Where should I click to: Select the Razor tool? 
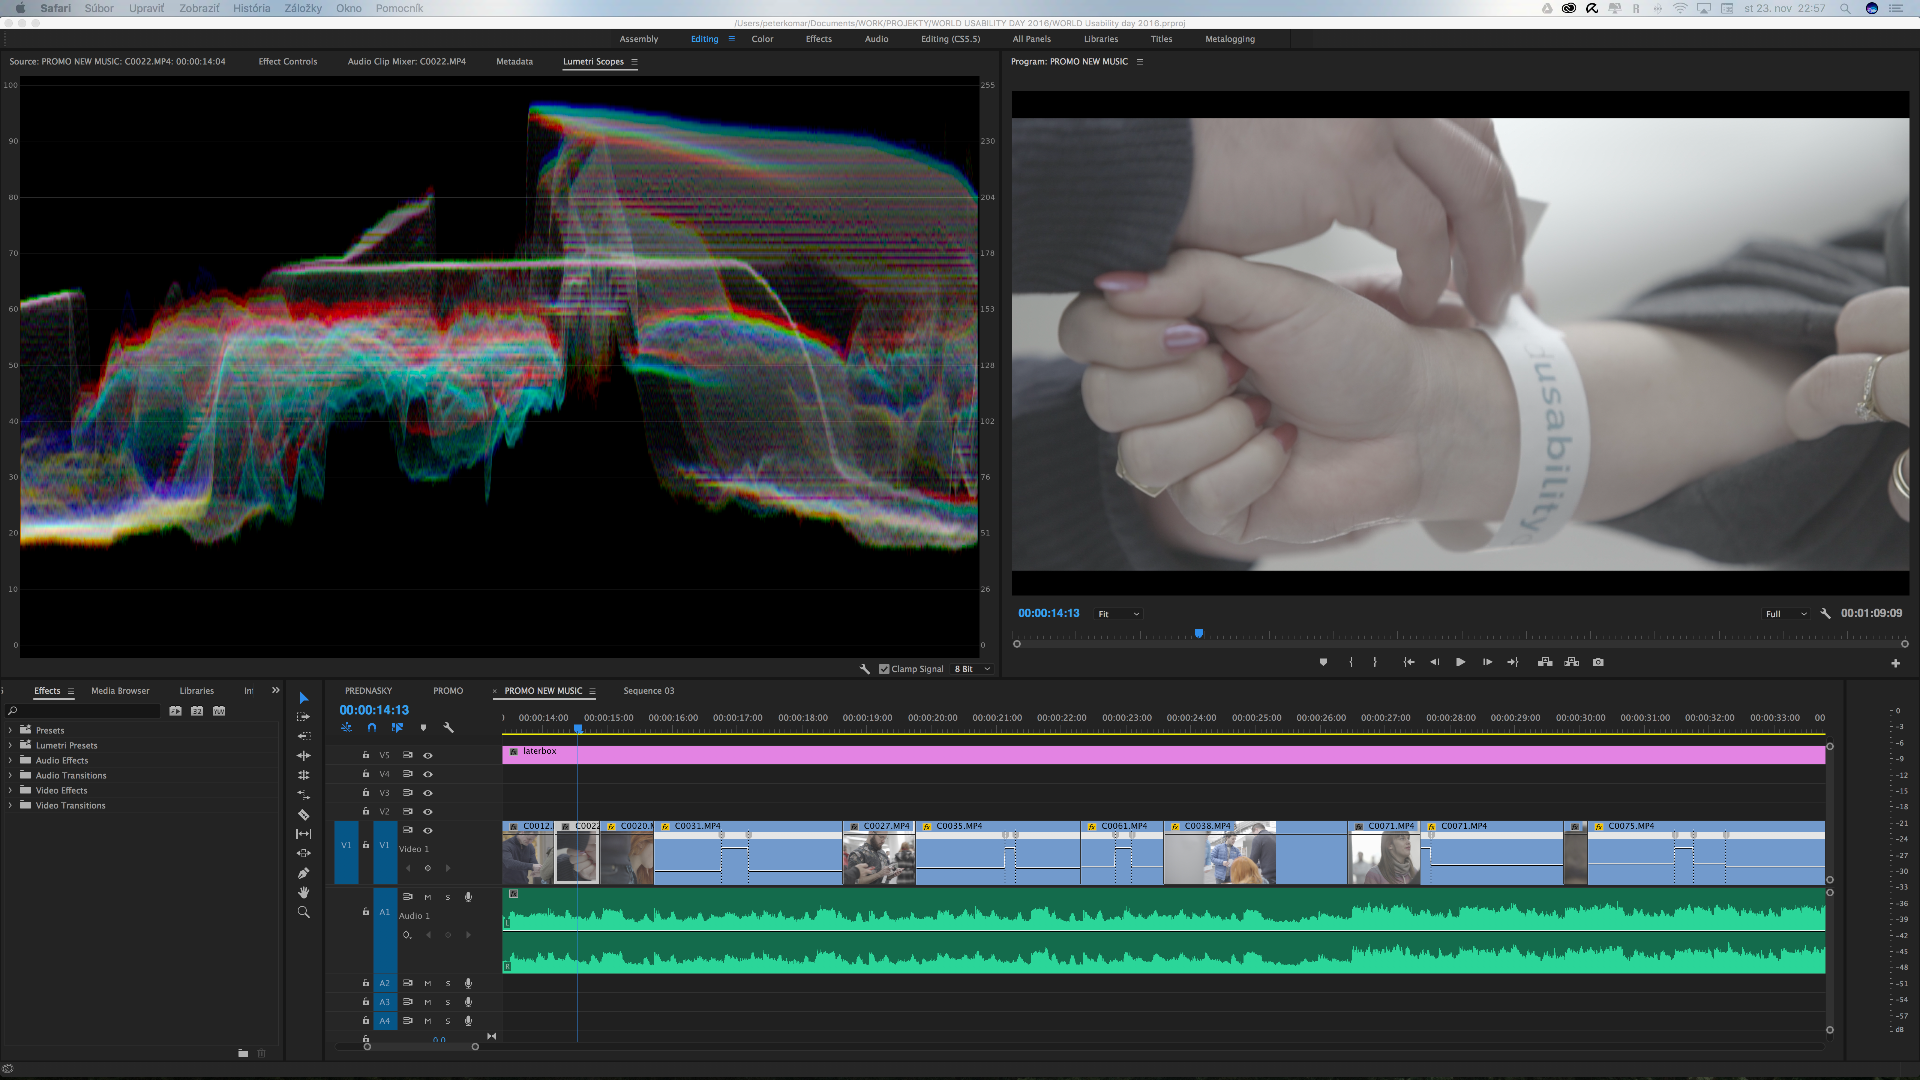coord(304,815)
